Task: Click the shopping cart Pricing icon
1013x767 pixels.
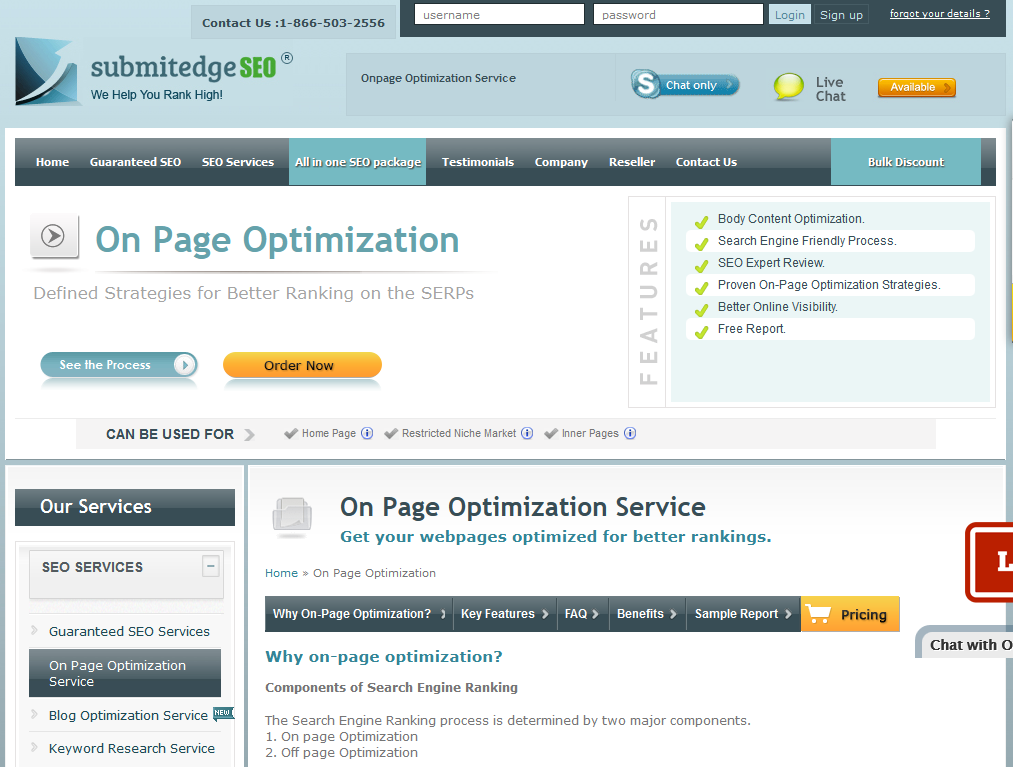Action: [x=817, y=614]
